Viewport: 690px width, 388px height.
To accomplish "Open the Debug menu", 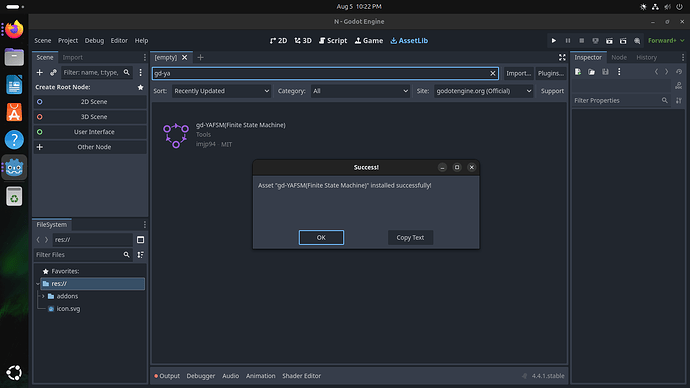I will (x=94, y=40).
